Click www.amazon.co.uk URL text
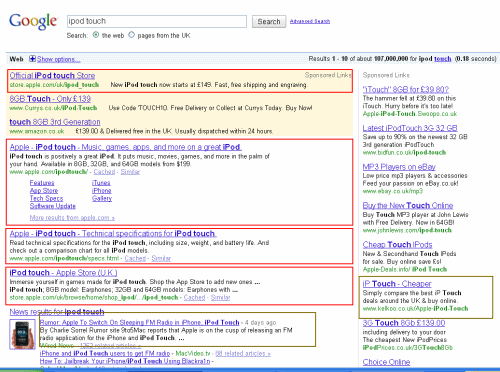500x372 pixels. tap(37, 131)
